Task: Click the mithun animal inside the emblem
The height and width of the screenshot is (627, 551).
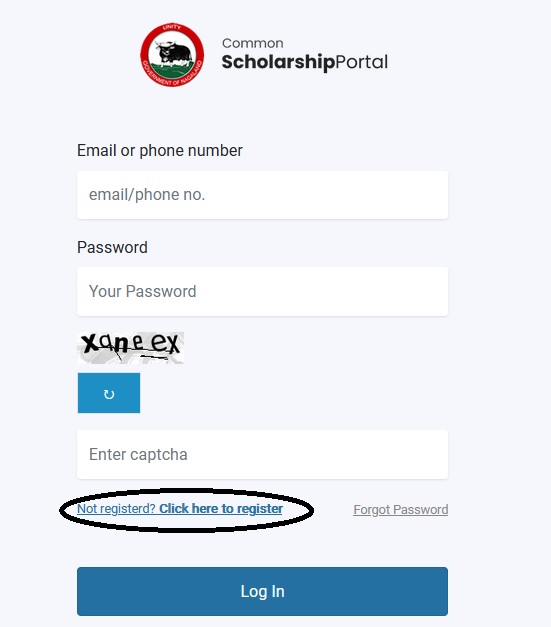Action: (174, 54)
